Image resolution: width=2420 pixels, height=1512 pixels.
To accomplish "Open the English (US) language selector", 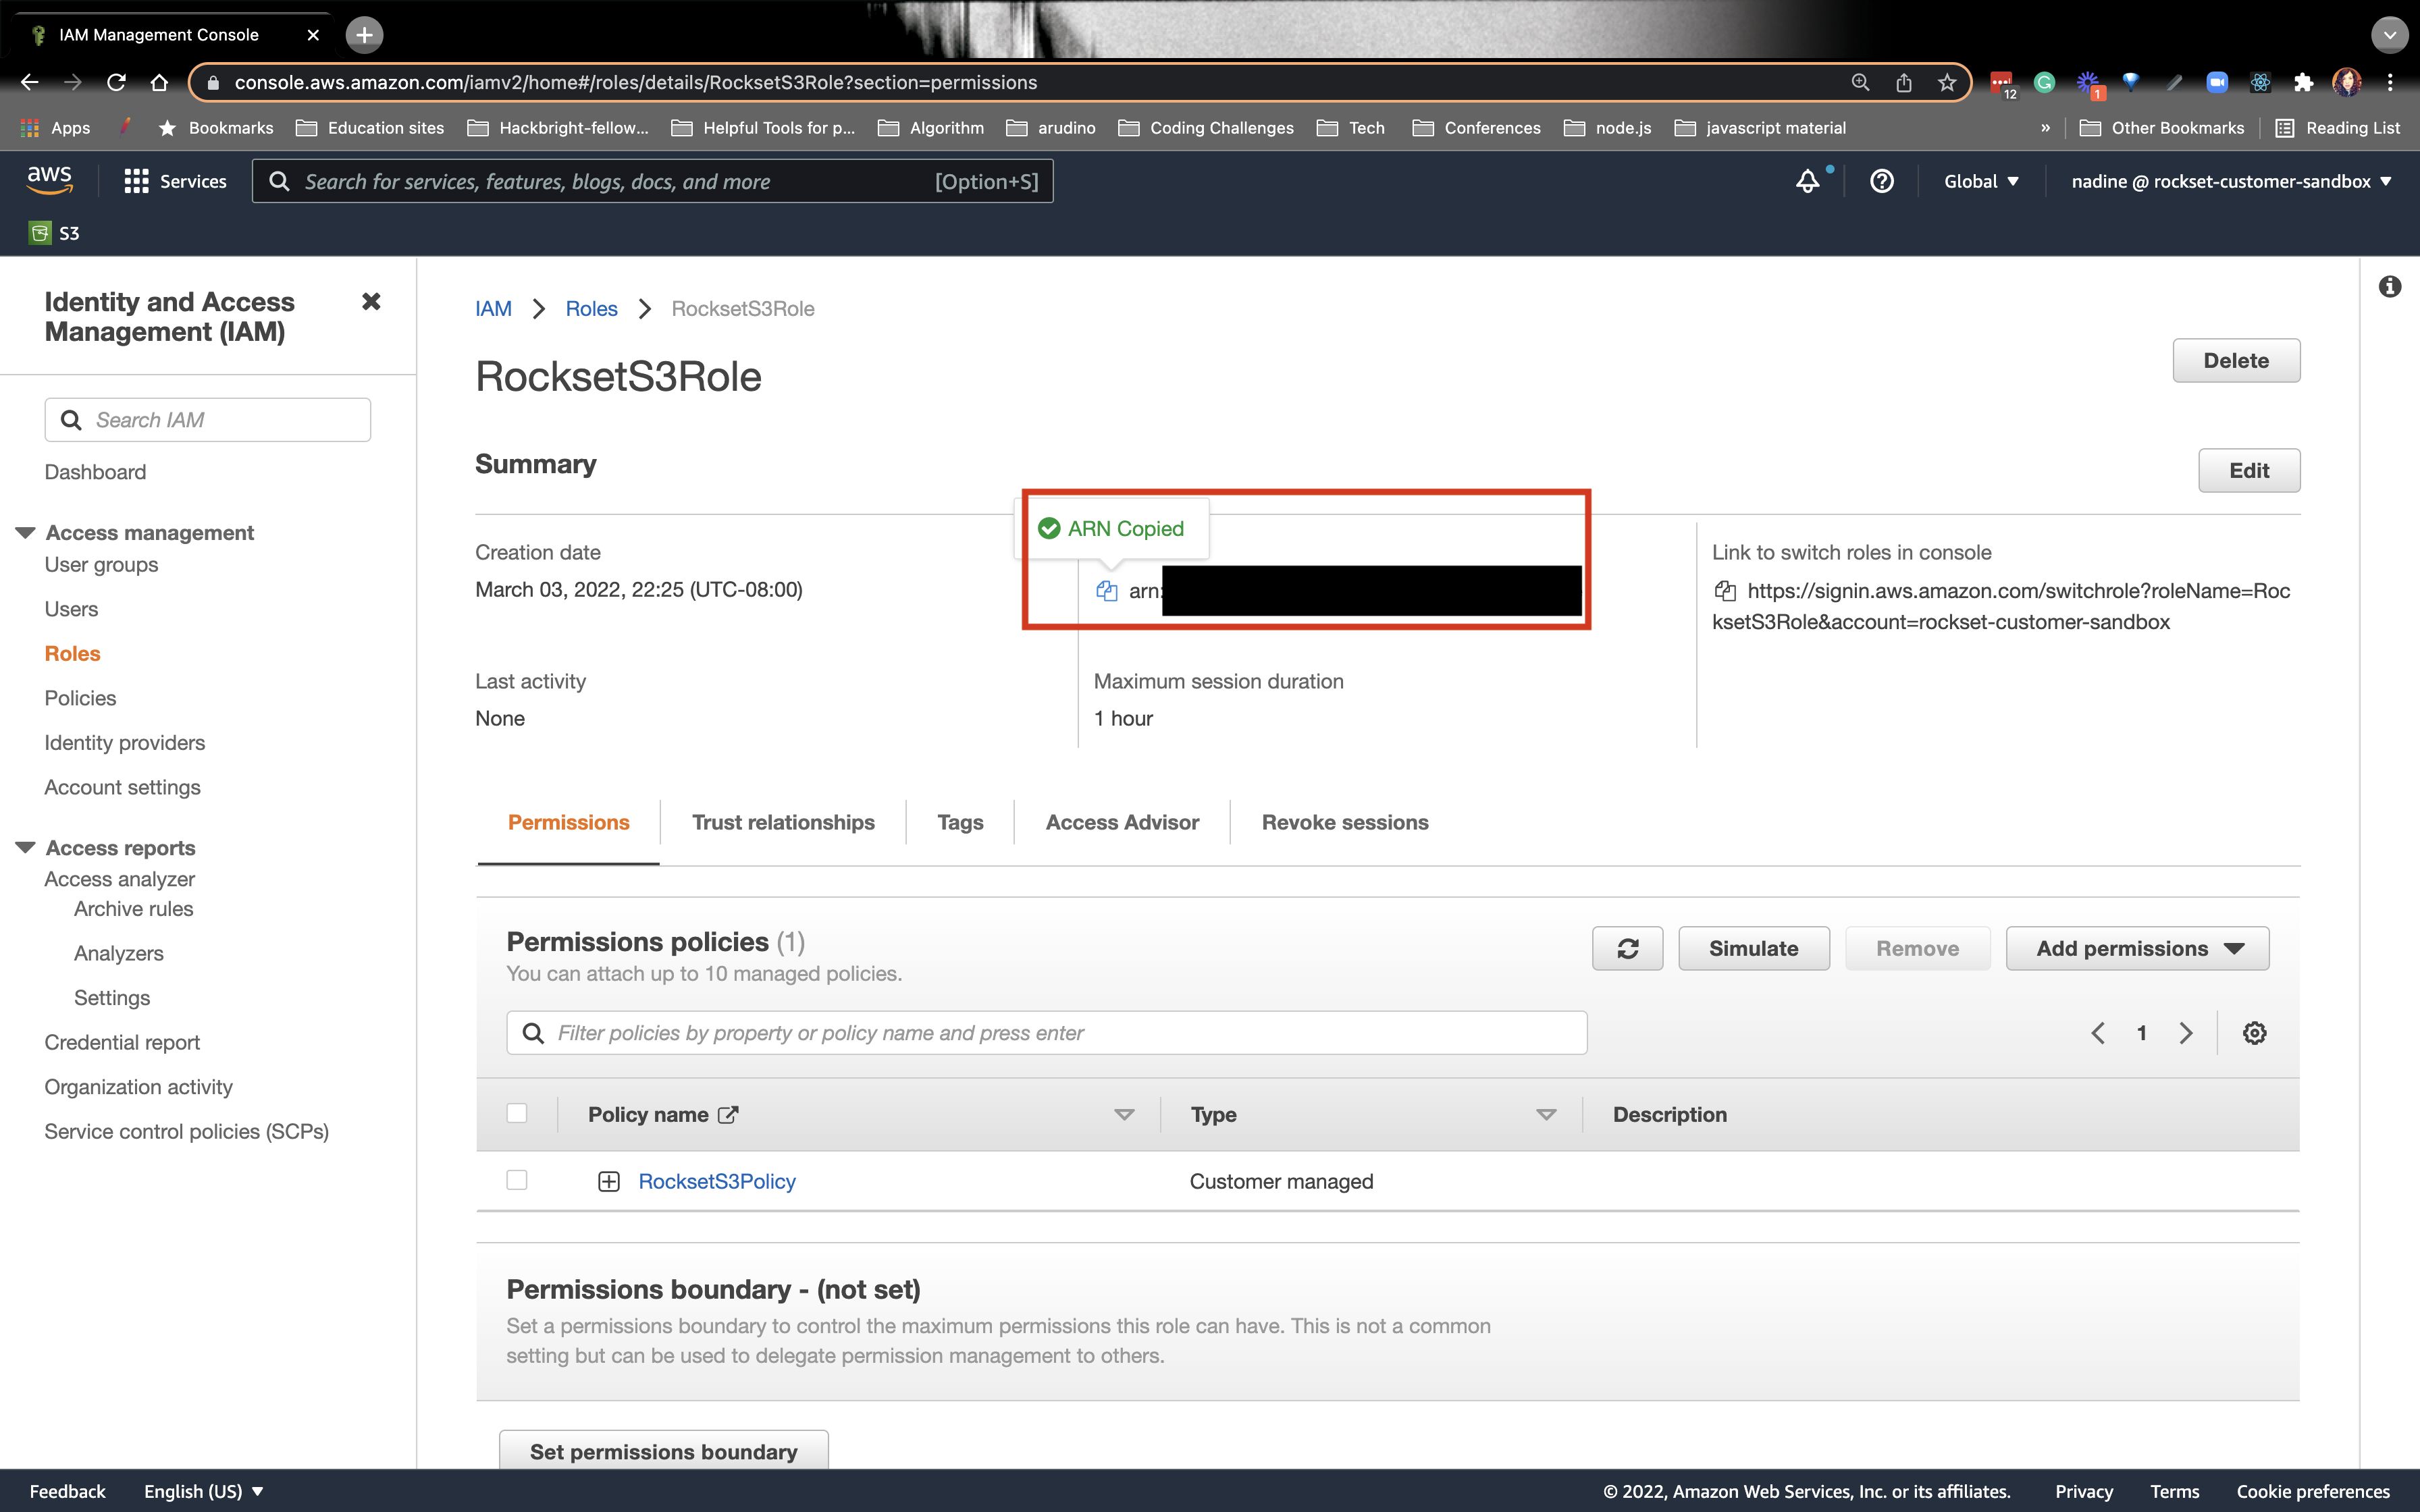I will coord(204,1491).
